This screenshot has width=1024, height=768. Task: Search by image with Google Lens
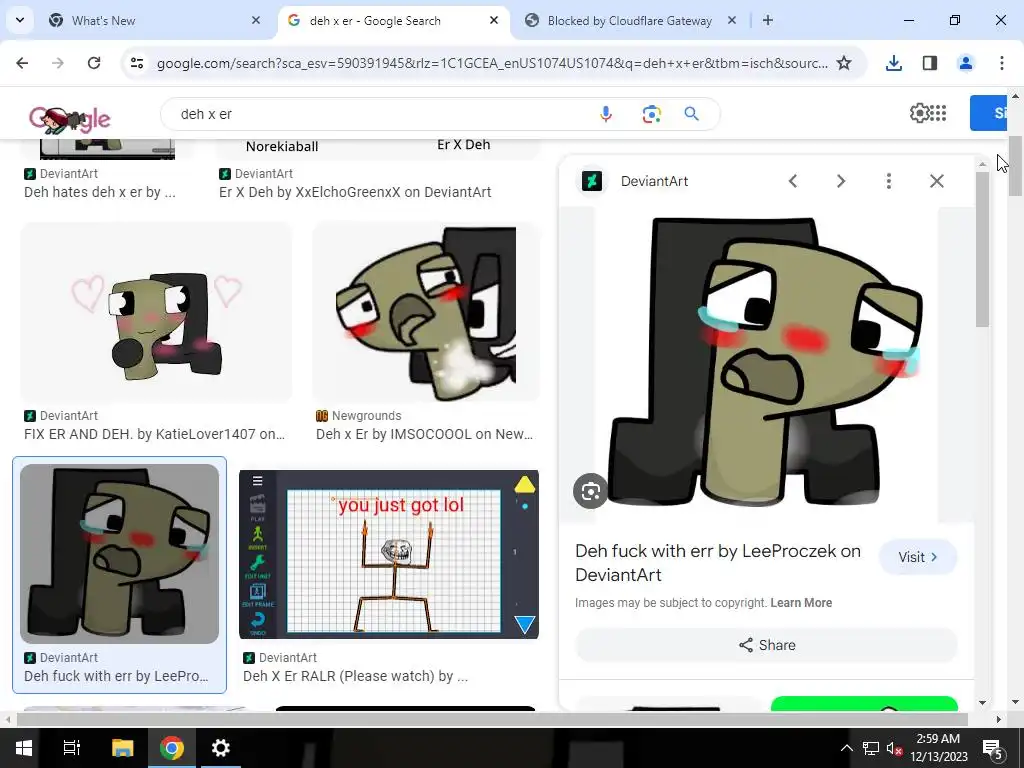(x=651, y=114)
